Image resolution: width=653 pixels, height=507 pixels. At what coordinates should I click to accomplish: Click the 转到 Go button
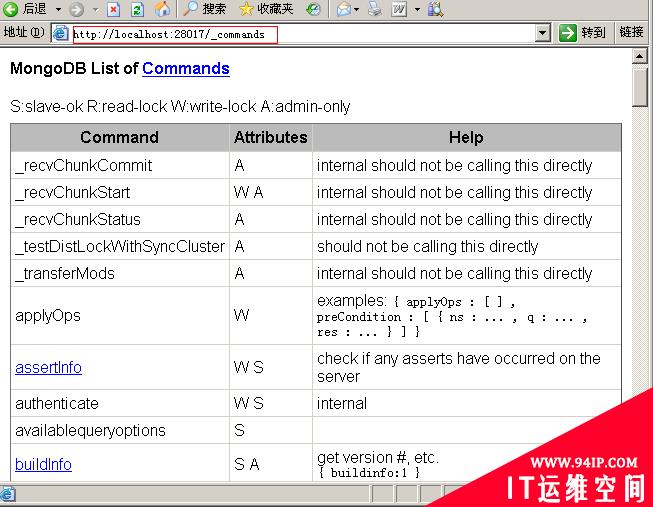(x=583, y=33)
